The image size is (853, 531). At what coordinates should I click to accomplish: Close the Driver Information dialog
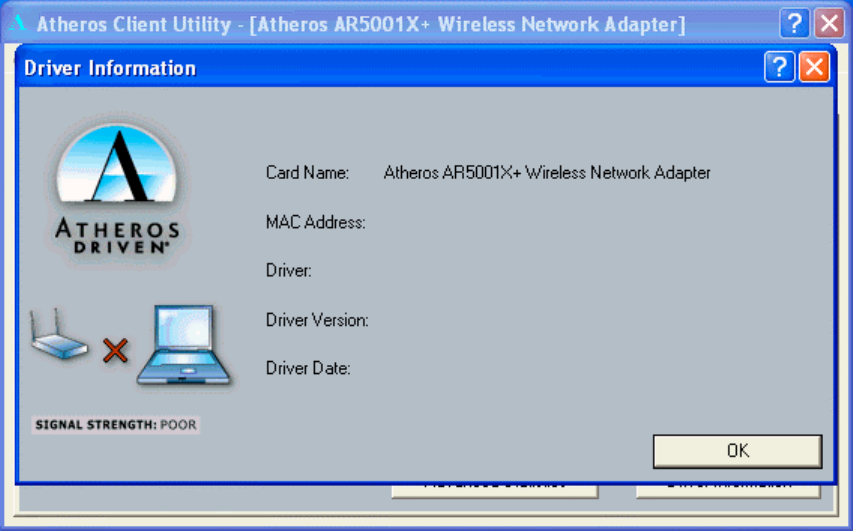(x=814, y=67)
